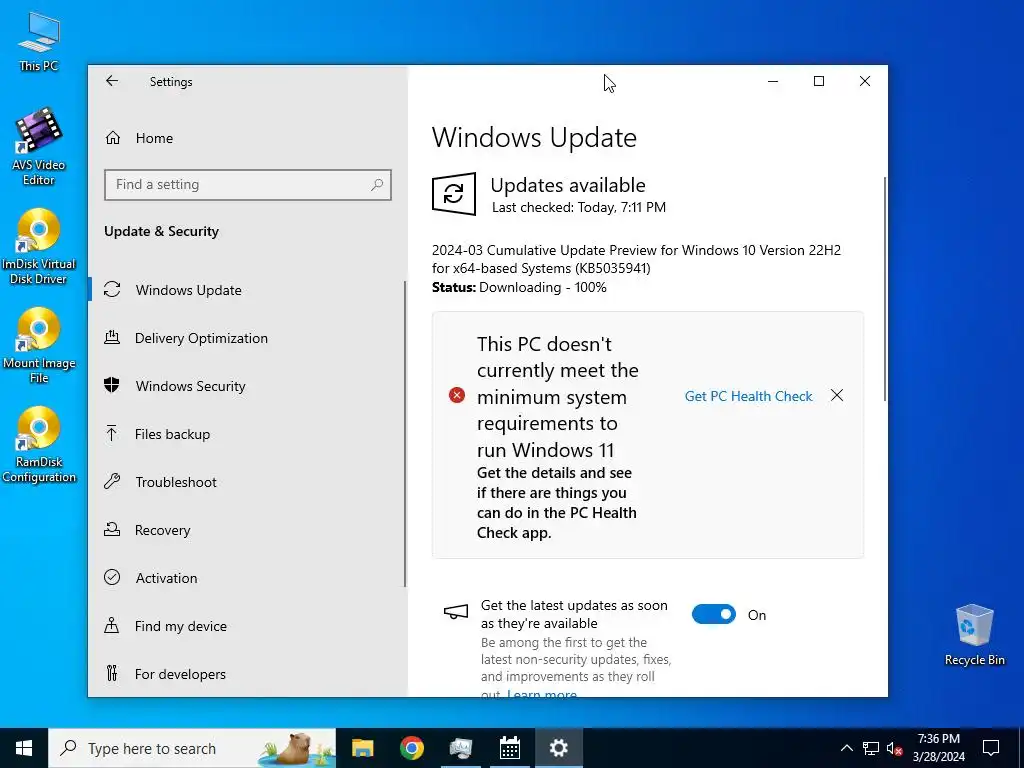Click the Status: Downloading - 100% text

[x=519, y=287]
